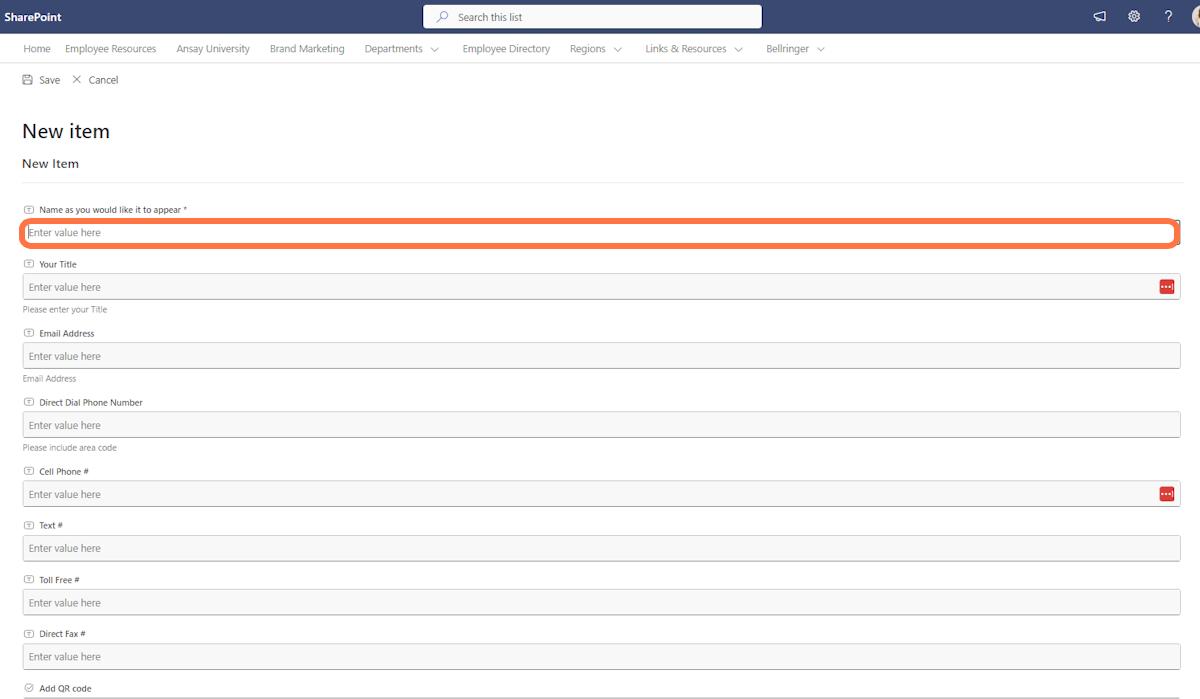Open Brand Marketing navigation item

click(307, 49)
